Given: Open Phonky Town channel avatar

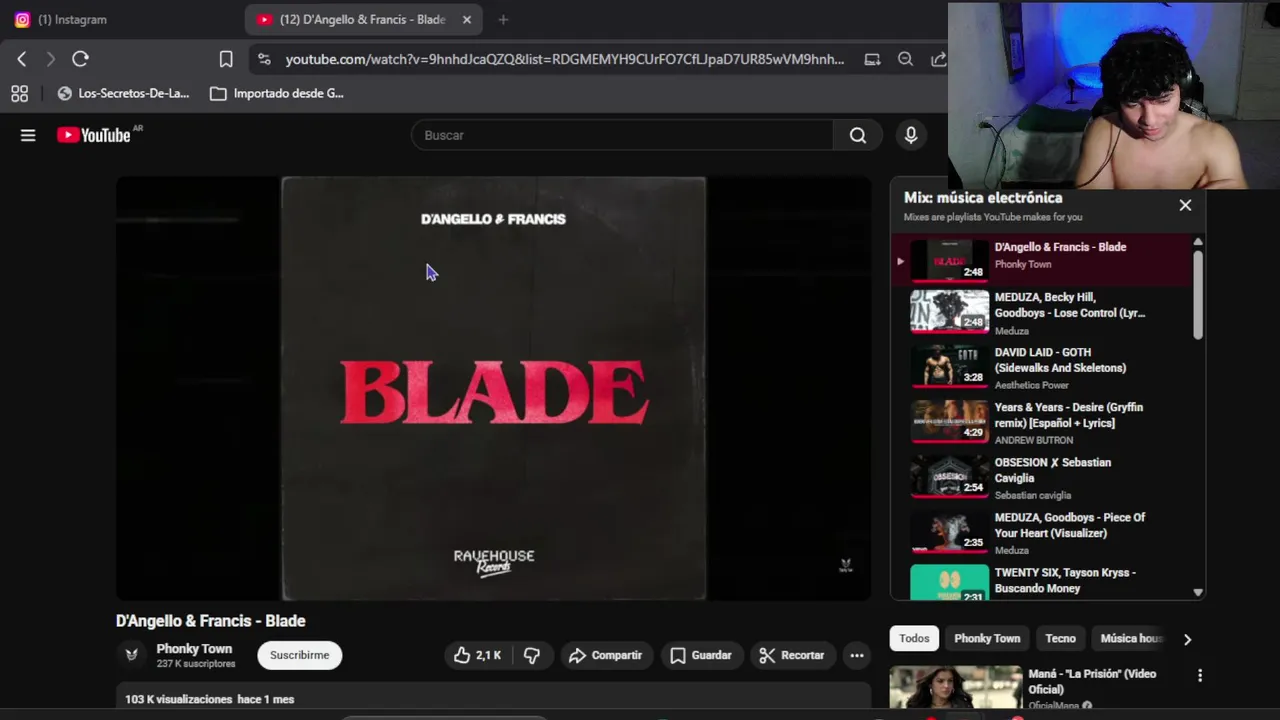Looking at the screenshot, I should pos(131,655).
